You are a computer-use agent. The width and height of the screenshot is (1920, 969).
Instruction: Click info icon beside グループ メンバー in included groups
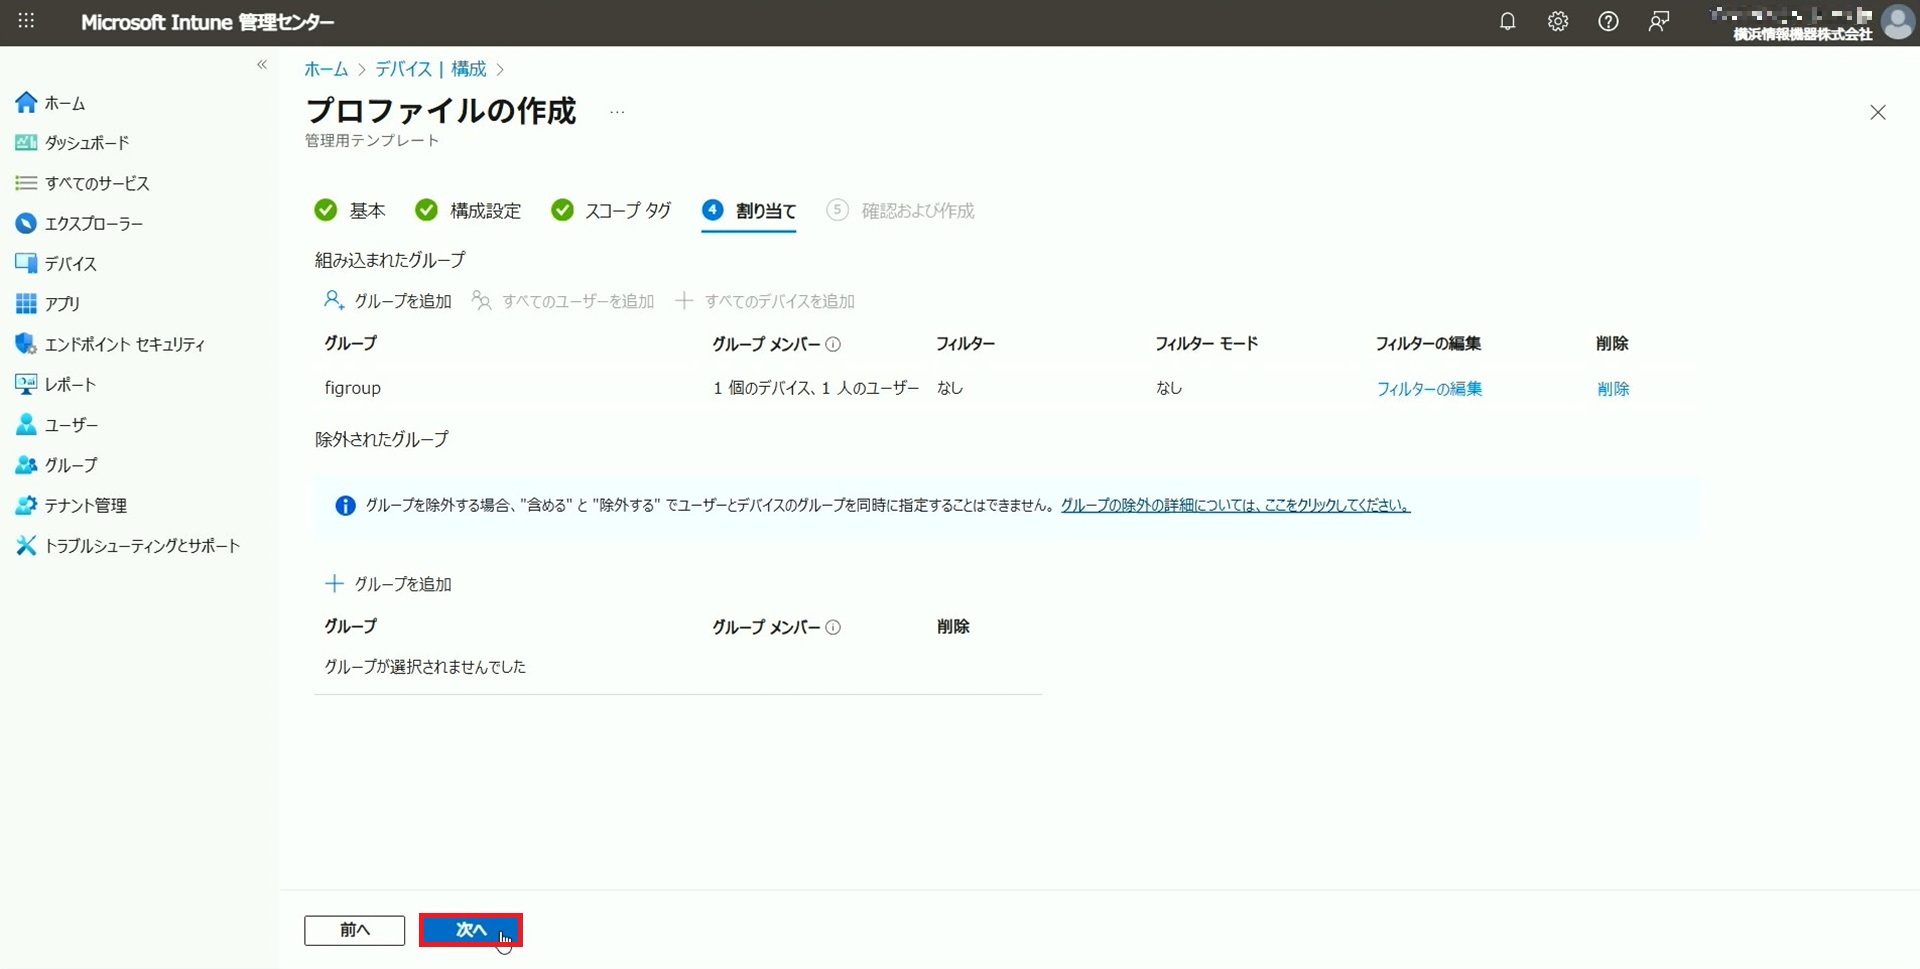pos(833,344)
